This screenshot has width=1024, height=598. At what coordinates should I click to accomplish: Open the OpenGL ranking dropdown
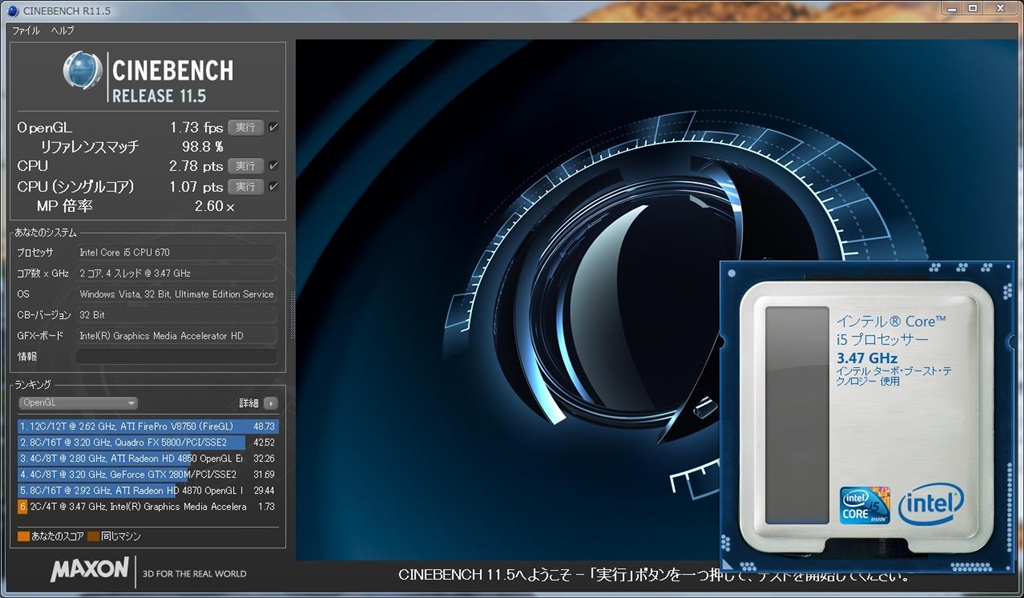click(x=78, y=403)
